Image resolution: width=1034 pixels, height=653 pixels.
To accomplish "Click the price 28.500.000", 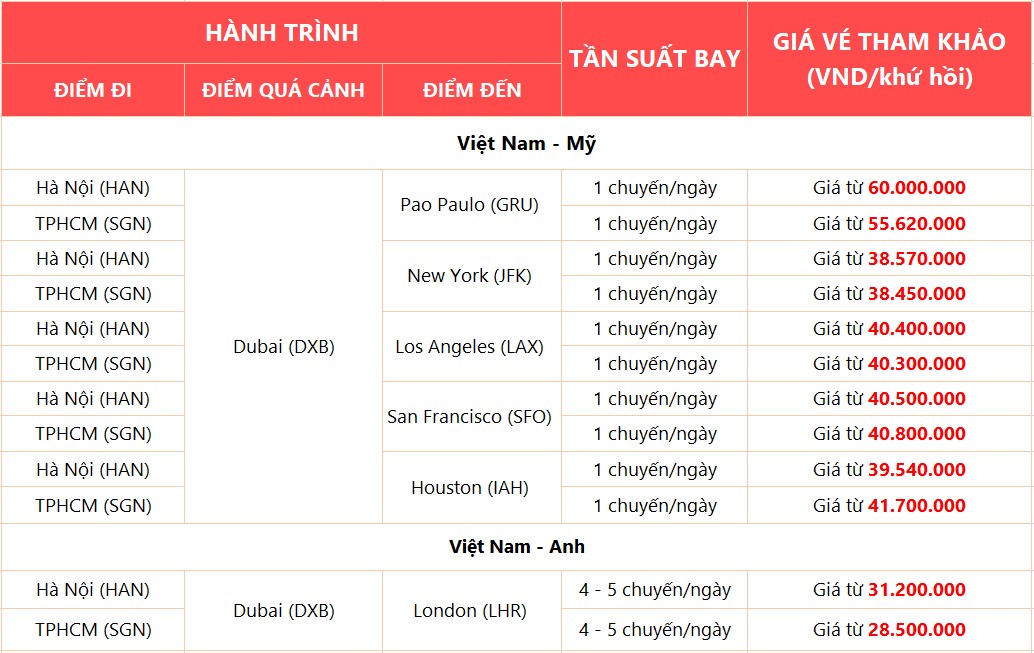I will click(x=917, y=630).
